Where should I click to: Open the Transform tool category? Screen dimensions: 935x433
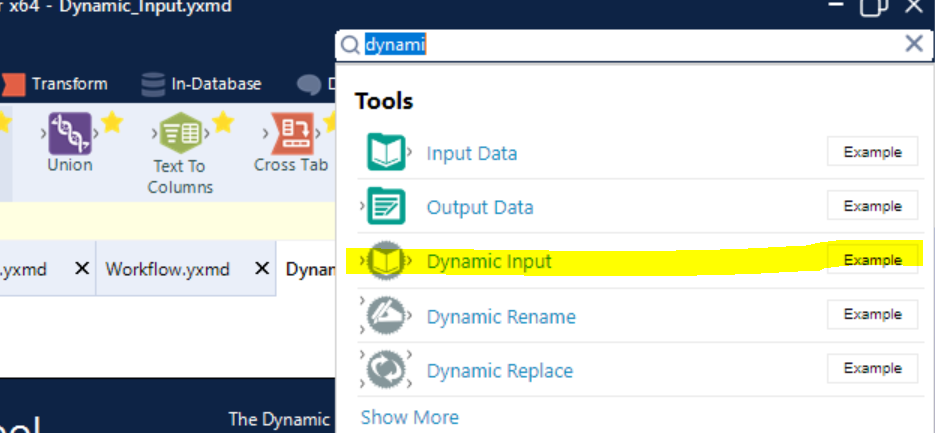coord(55,84)
